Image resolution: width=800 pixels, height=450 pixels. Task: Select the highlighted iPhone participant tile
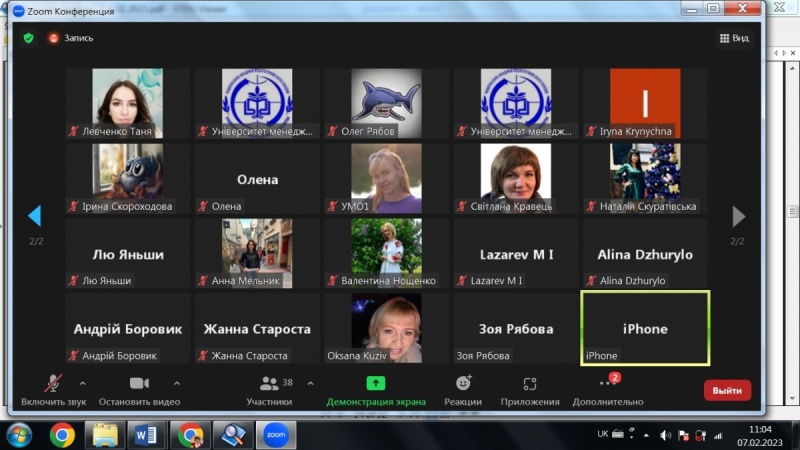(x=645, y=328)
